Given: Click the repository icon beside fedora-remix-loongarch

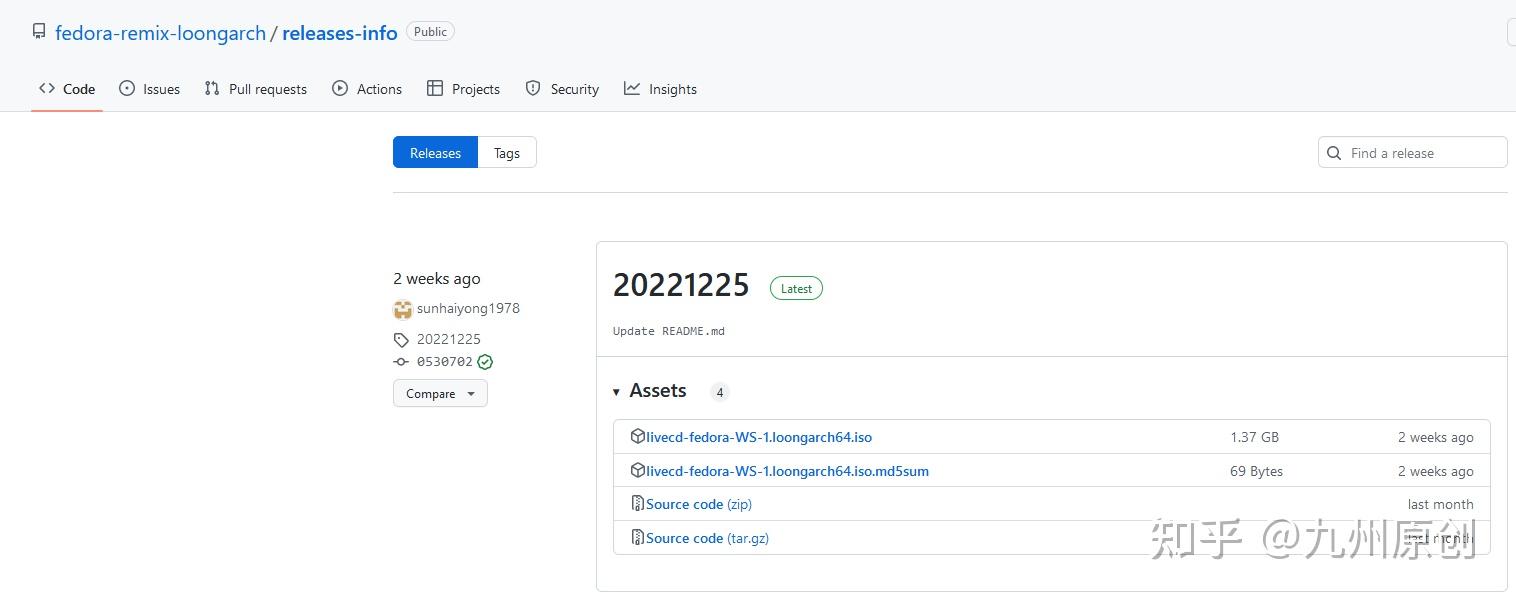Looking at the screenshot, I should [39, 32].
